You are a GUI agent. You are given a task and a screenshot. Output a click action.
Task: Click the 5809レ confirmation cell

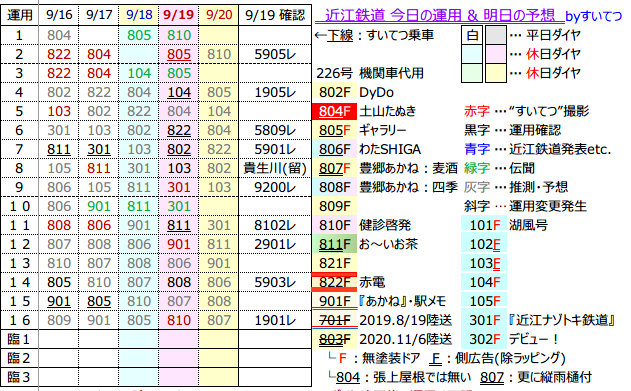[x=275, y=130]
